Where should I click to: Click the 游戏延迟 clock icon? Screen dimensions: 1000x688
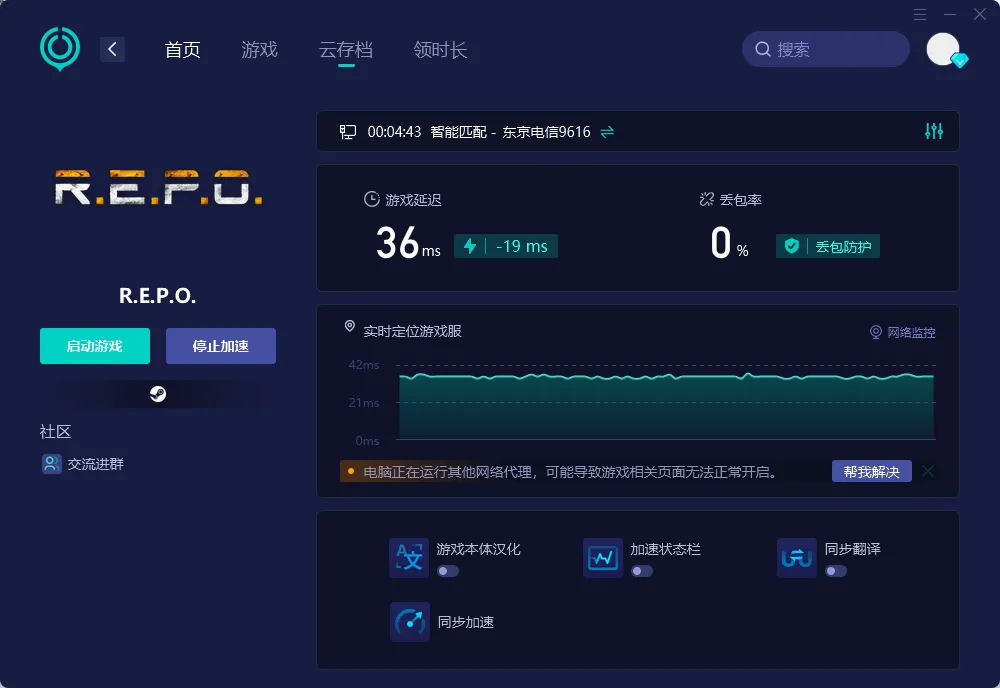371,200
